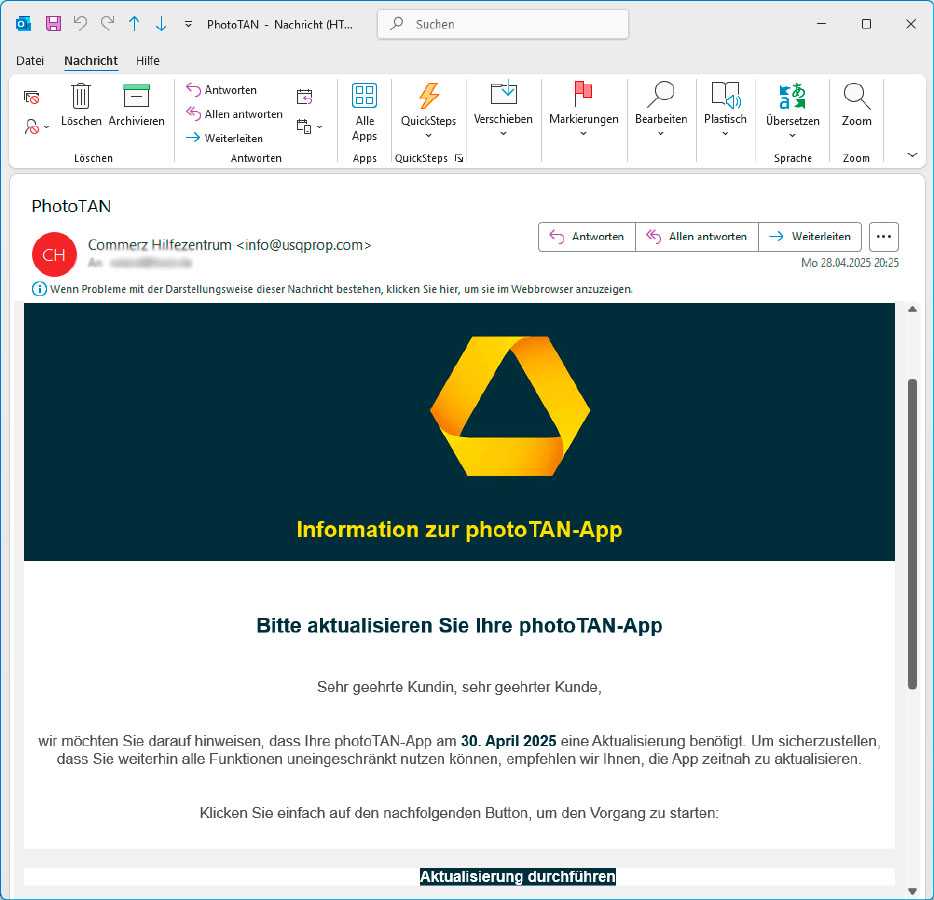The height and width of the screenshot is (900, 934).
Task: Open the Datei menu
Action: [x=30, y=61]
